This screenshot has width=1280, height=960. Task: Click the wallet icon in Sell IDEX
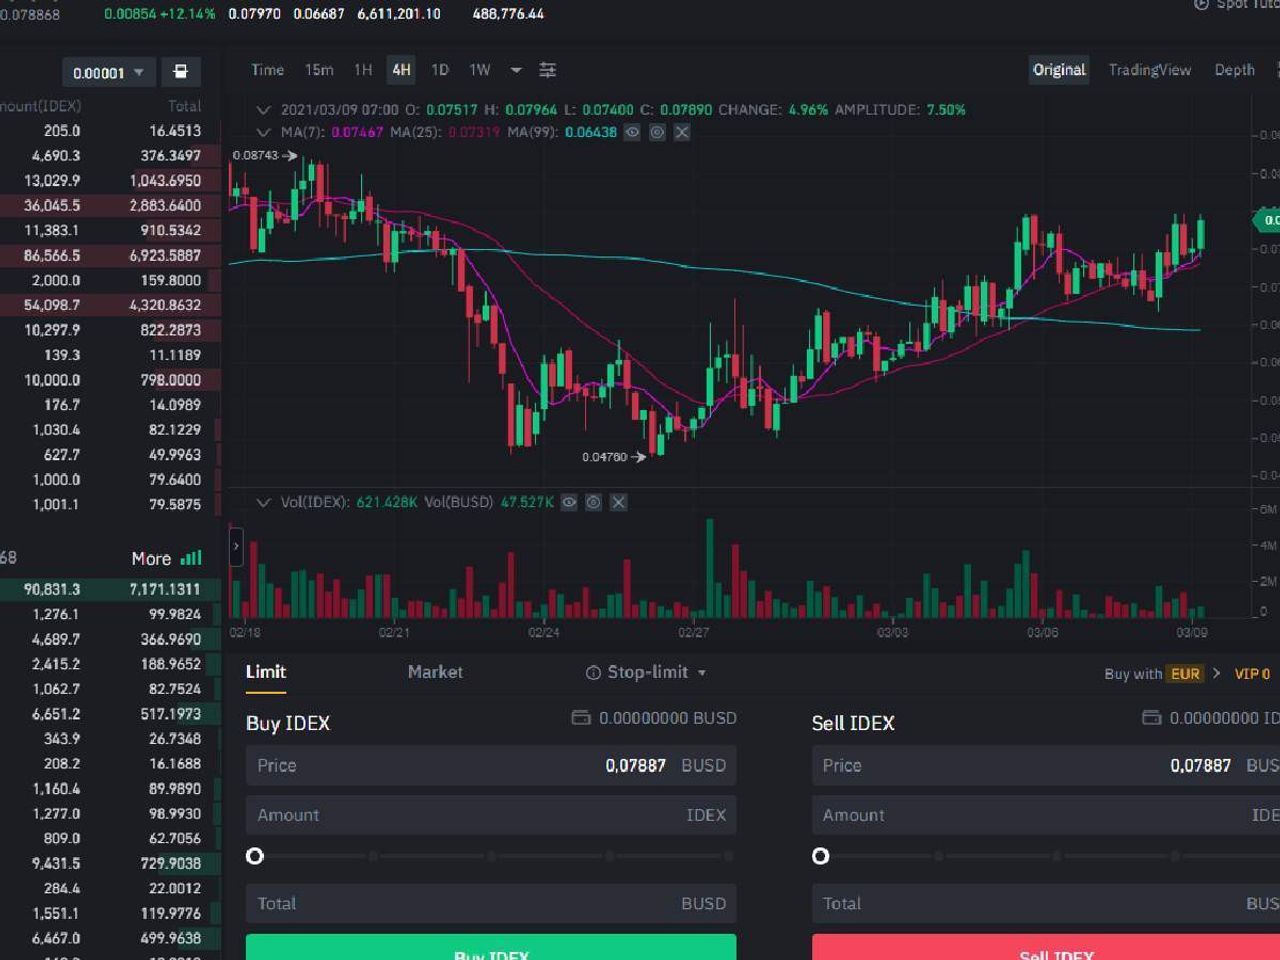pyautogui.click(x=1151, y=718)
